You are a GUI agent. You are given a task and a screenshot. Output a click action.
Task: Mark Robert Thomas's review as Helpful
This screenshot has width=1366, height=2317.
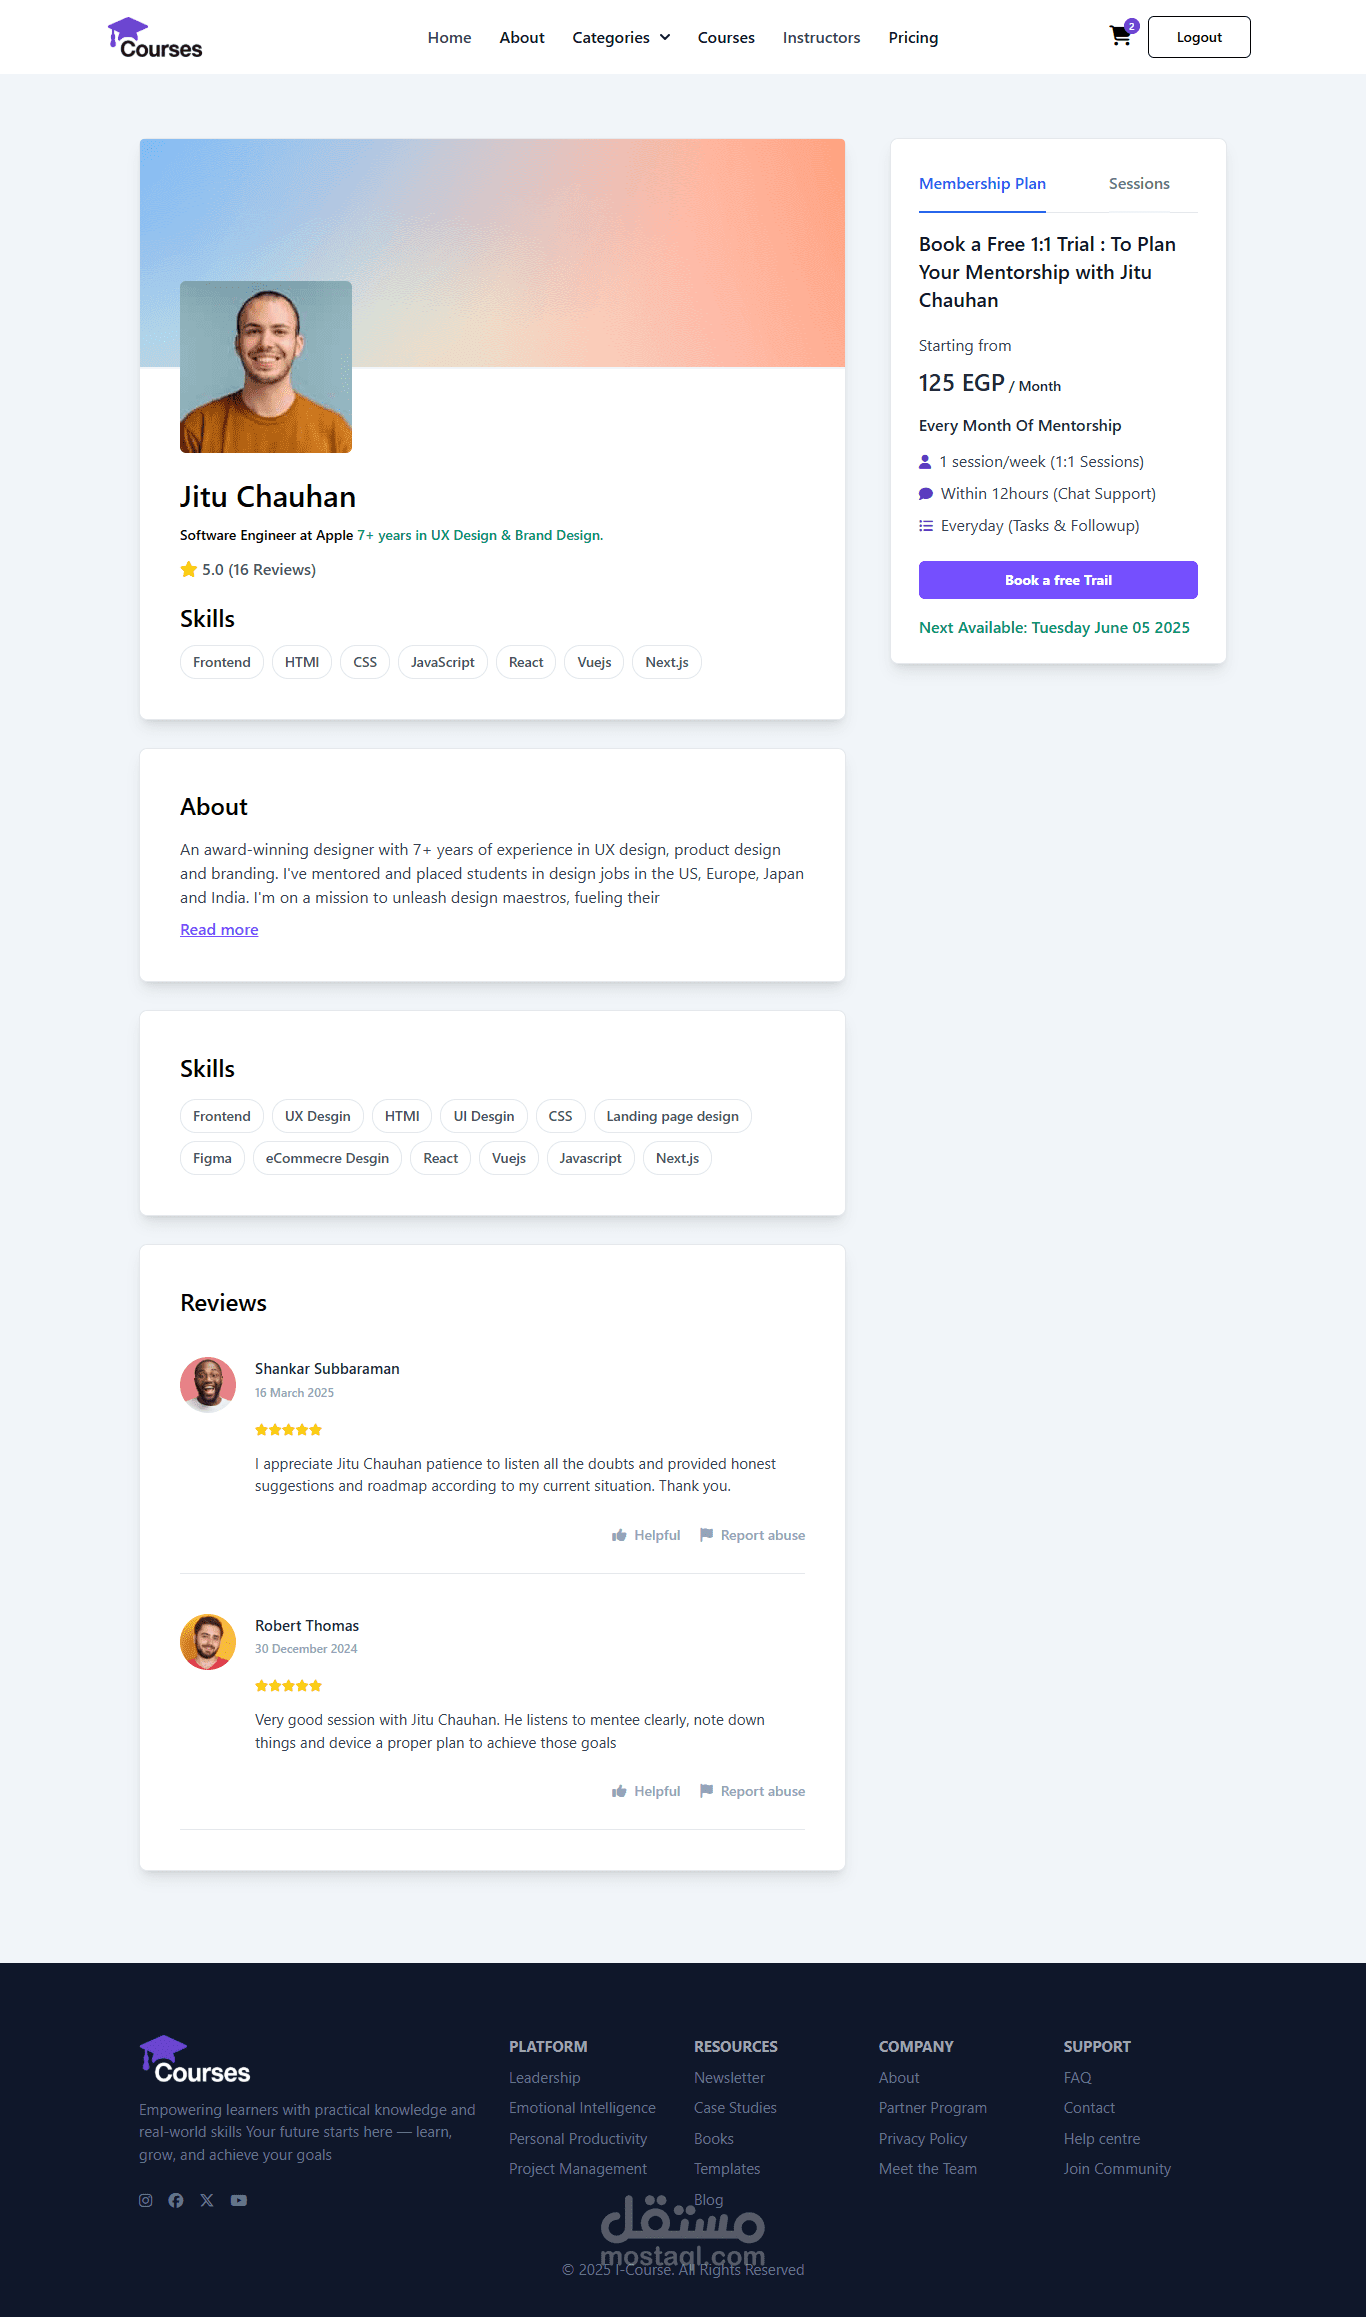[646, 1791]
